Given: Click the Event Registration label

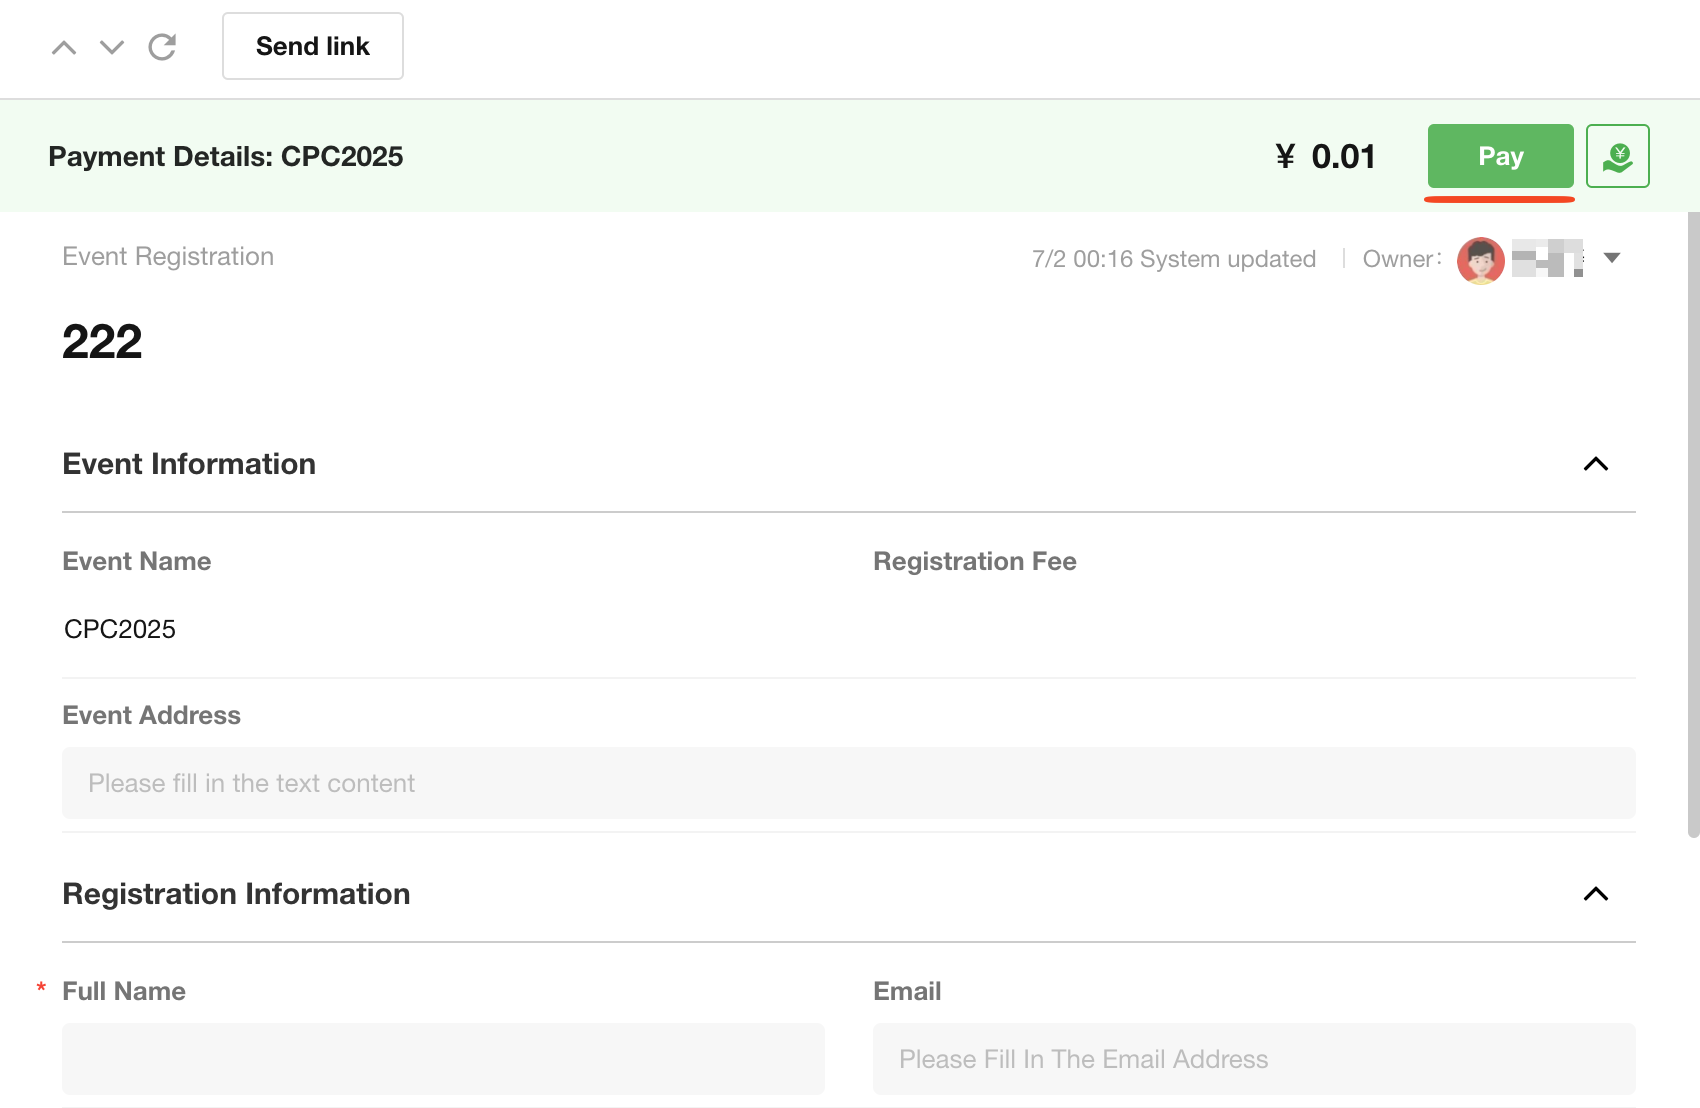Looking at the screenshot, I should (x=168, y=257).
